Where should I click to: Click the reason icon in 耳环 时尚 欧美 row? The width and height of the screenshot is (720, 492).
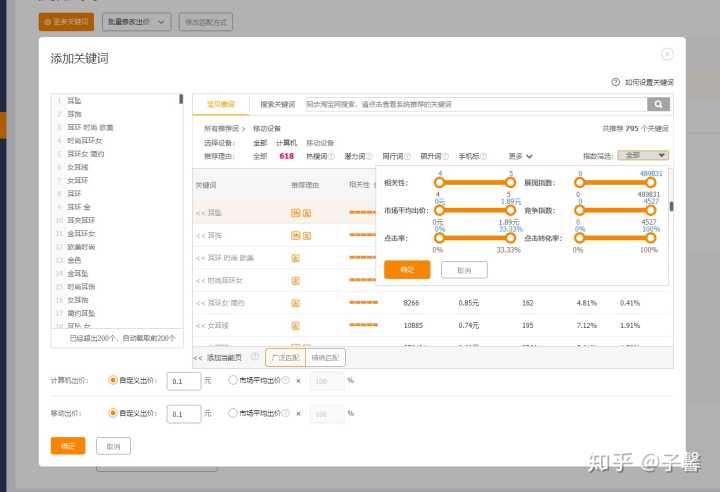point(295,257)
